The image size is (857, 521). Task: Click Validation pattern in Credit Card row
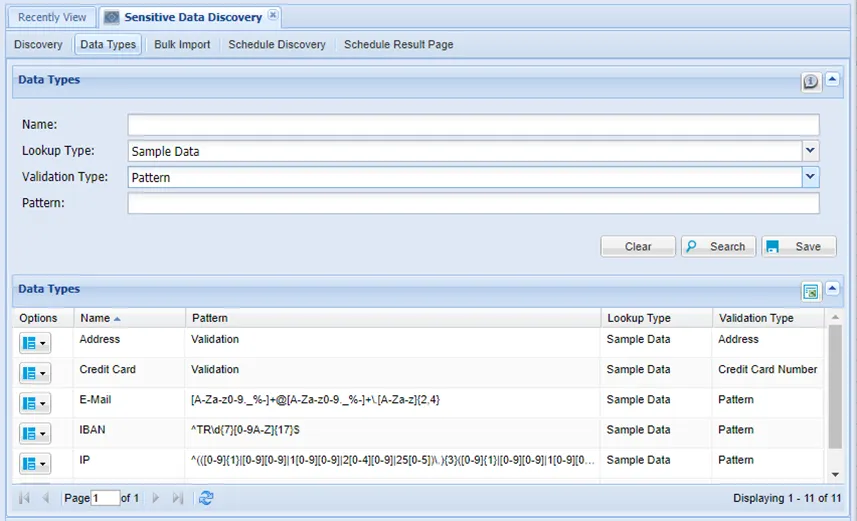(215, 369)
